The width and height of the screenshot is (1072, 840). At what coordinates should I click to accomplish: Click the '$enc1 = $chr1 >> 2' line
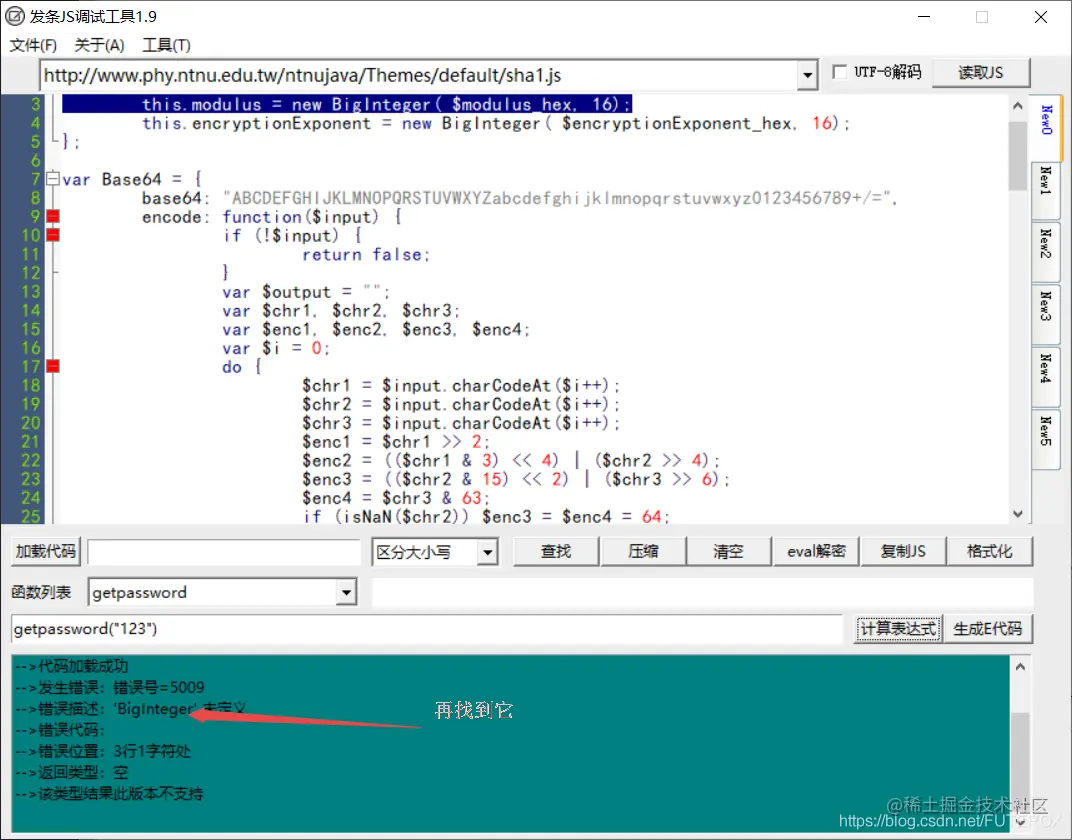396,442
